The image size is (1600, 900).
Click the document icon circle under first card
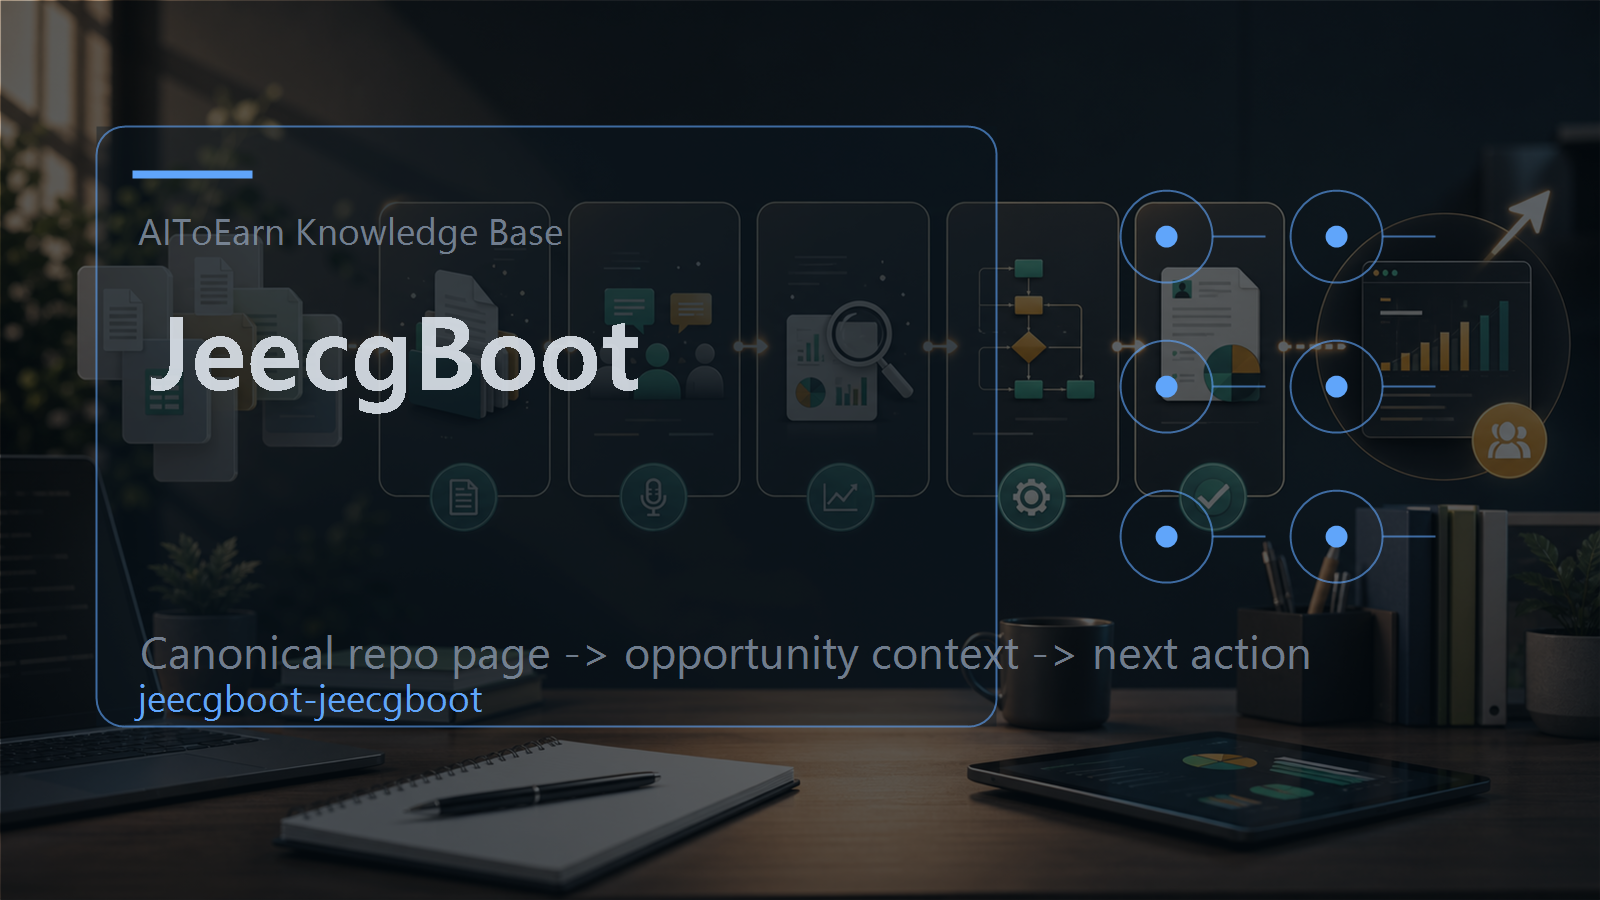(463, 497)
